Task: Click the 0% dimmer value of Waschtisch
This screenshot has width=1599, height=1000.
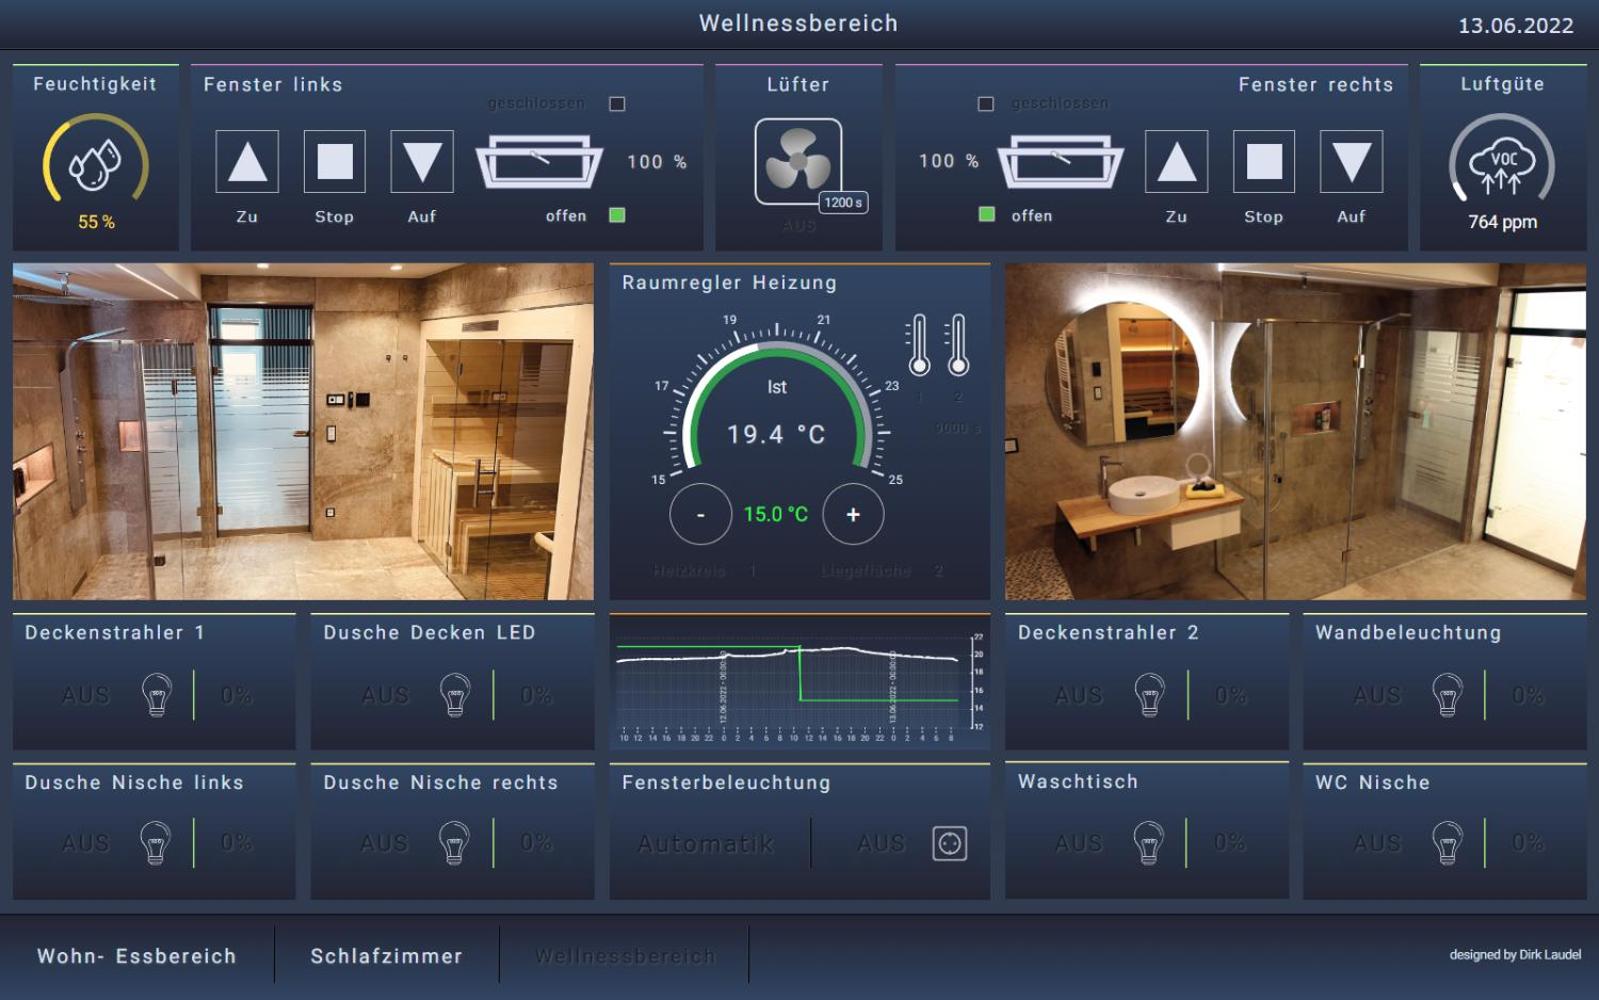Action: [x=1229, y=843]
